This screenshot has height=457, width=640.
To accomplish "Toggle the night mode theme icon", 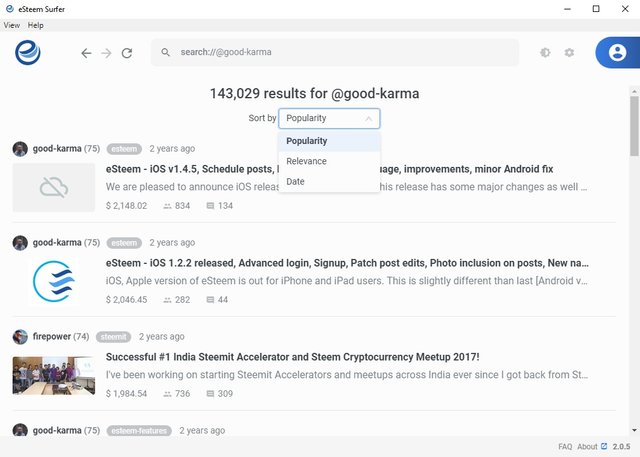I will (545, 52).
